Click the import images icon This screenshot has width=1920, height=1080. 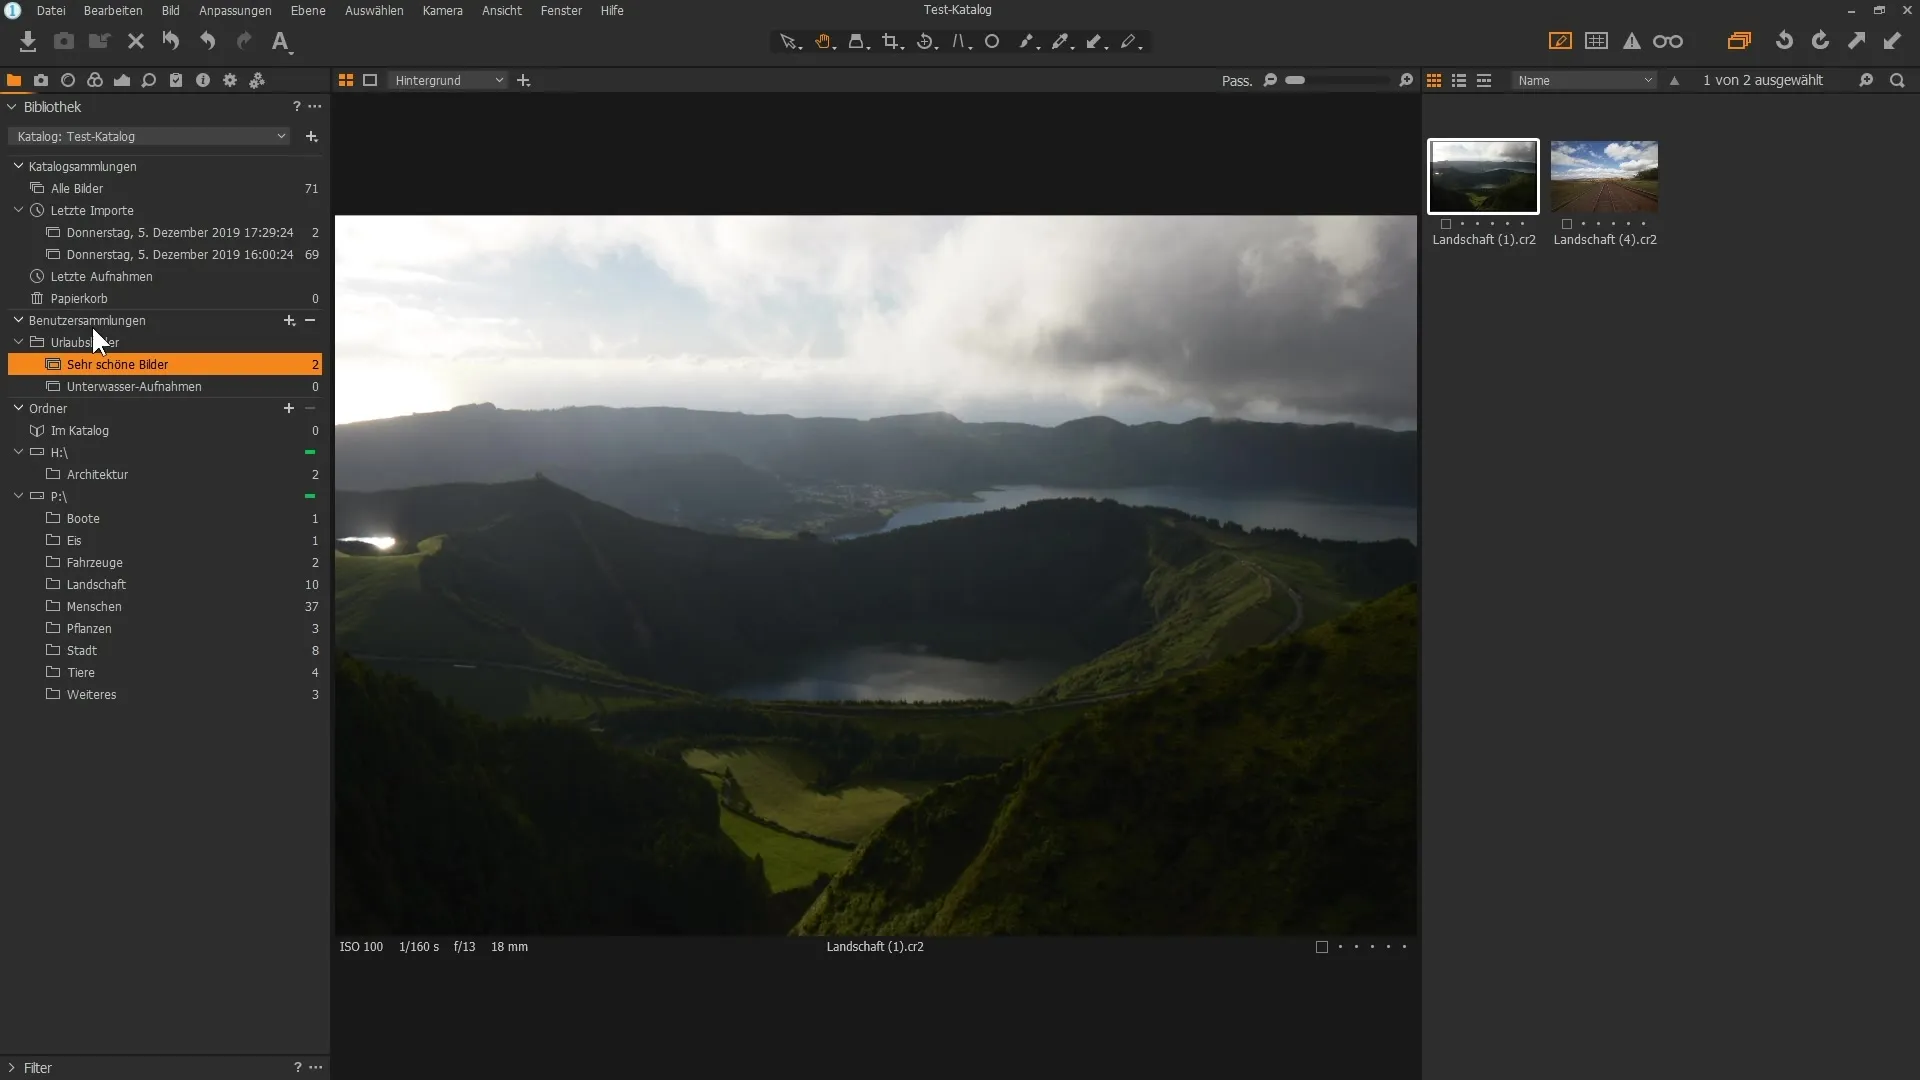pos(28,41)
